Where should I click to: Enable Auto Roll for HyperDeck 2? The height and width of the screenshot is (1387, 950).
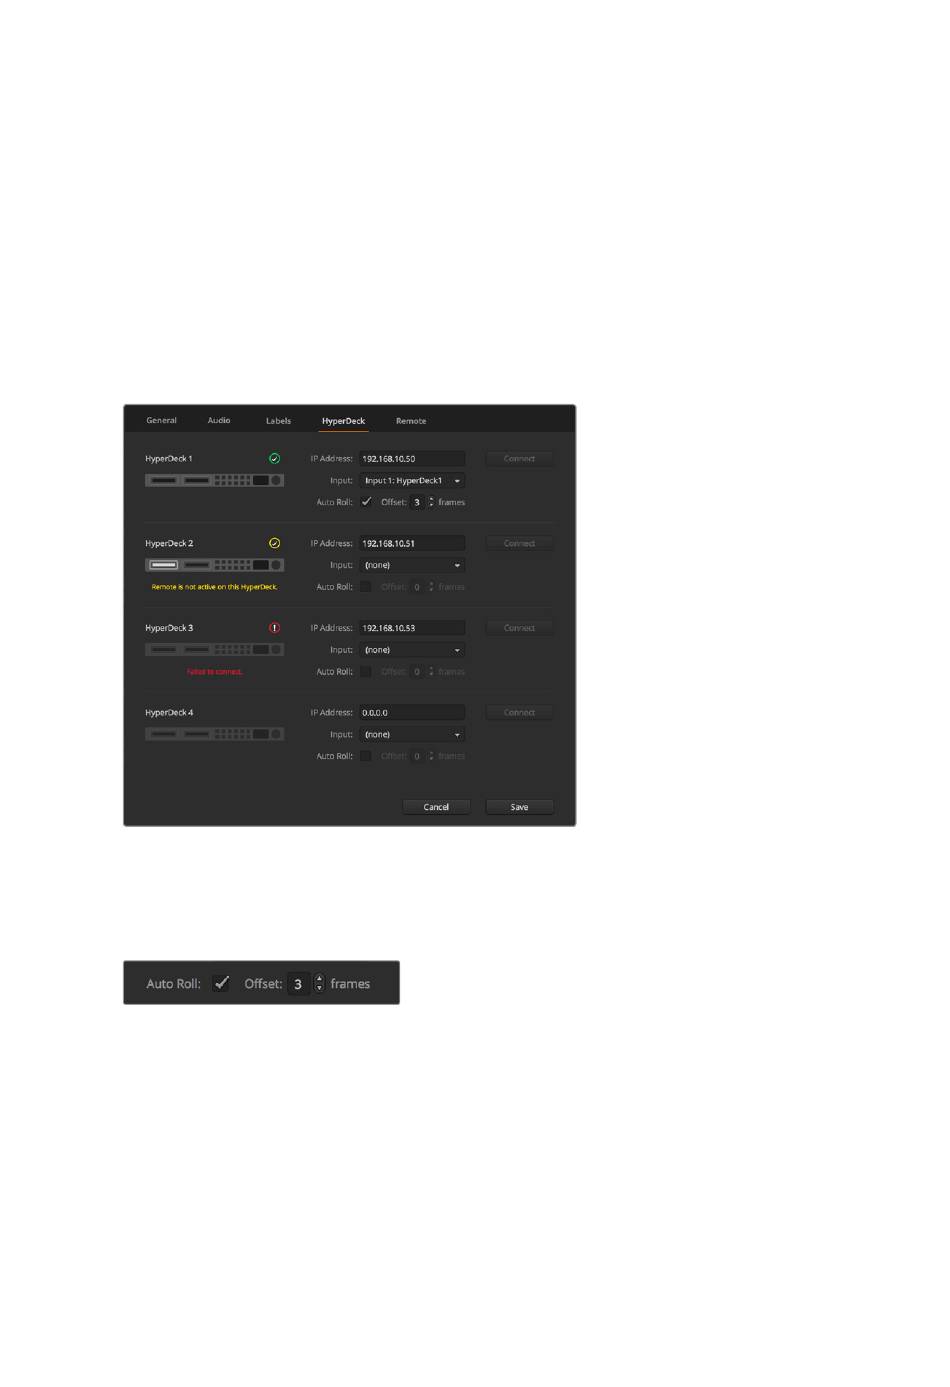(x=366, y=587)
